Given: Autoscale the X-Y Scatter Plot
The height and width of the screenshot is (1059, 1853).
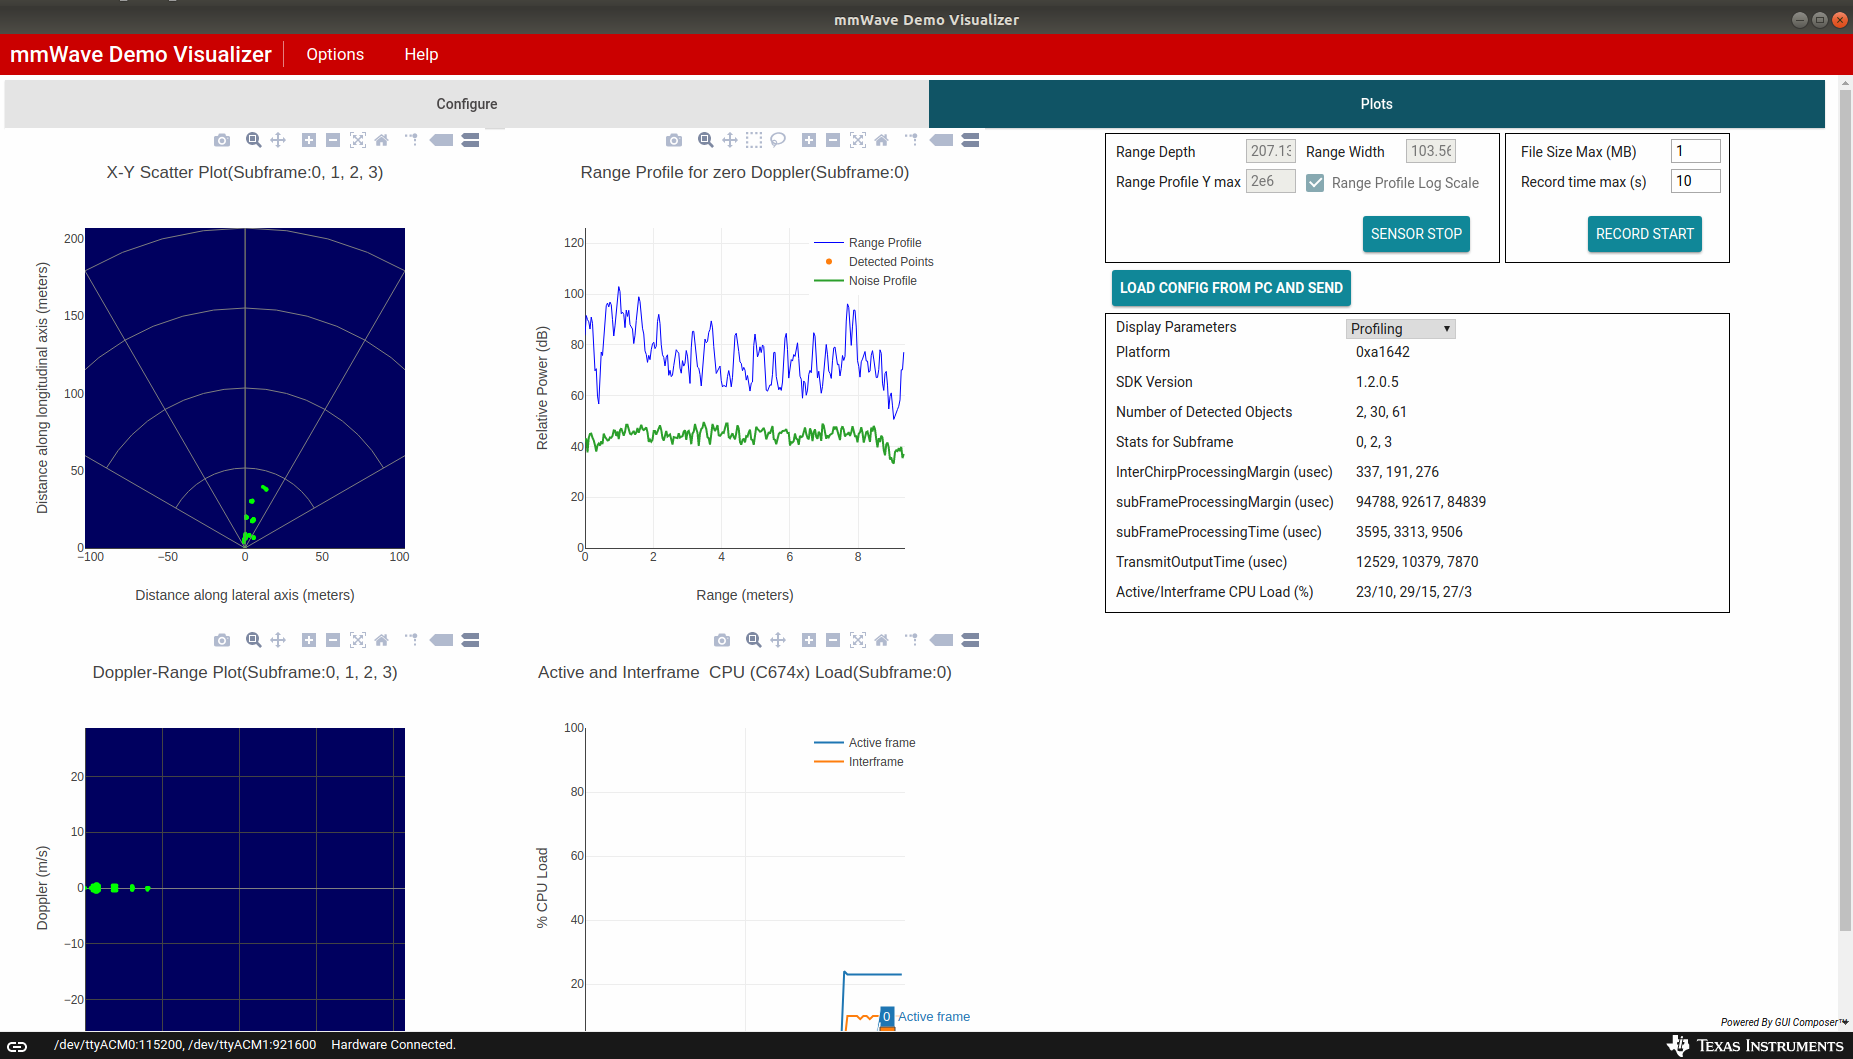Looking at the screenshot, I should (x=358, y=140).
